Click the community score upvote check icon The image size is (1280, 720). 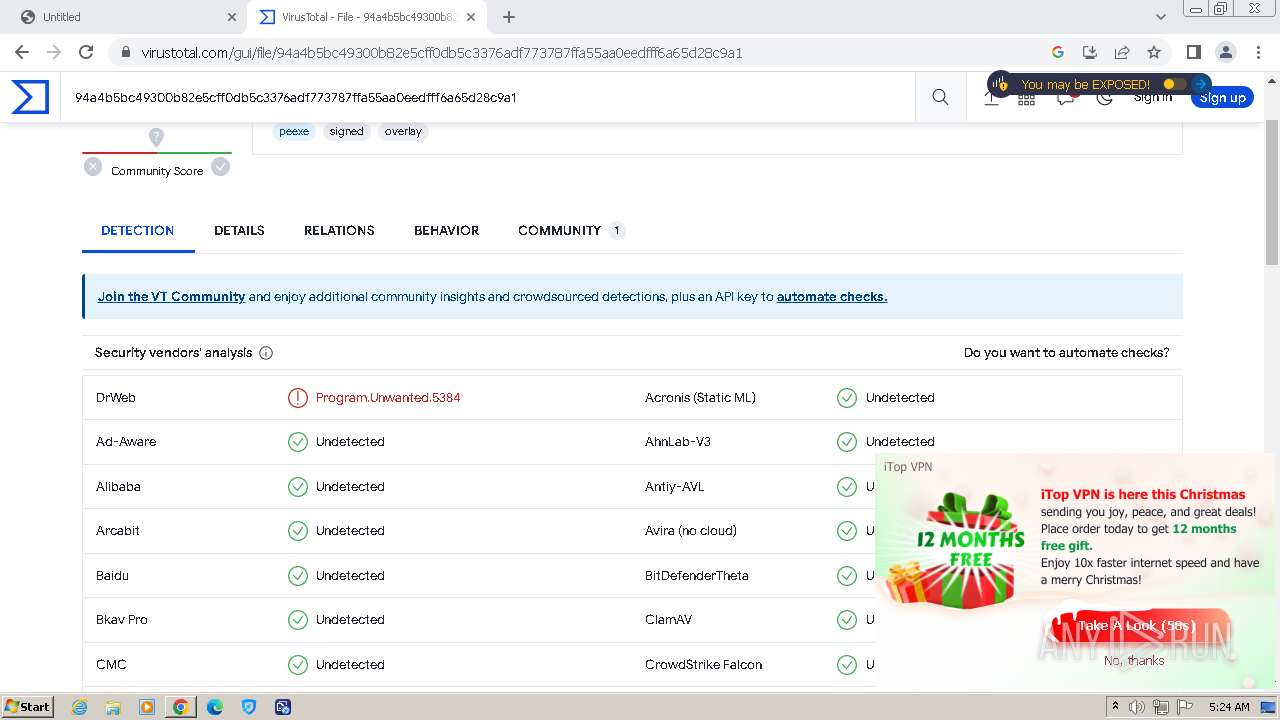(x=221, y=167)
